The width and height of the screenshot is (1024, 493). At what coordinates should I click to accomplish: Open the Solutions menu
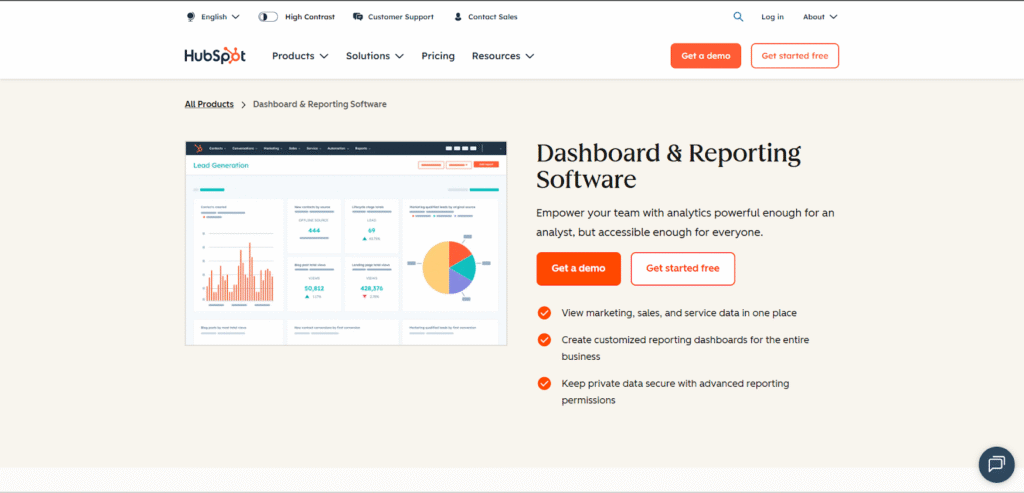click(x=375, y=56)
